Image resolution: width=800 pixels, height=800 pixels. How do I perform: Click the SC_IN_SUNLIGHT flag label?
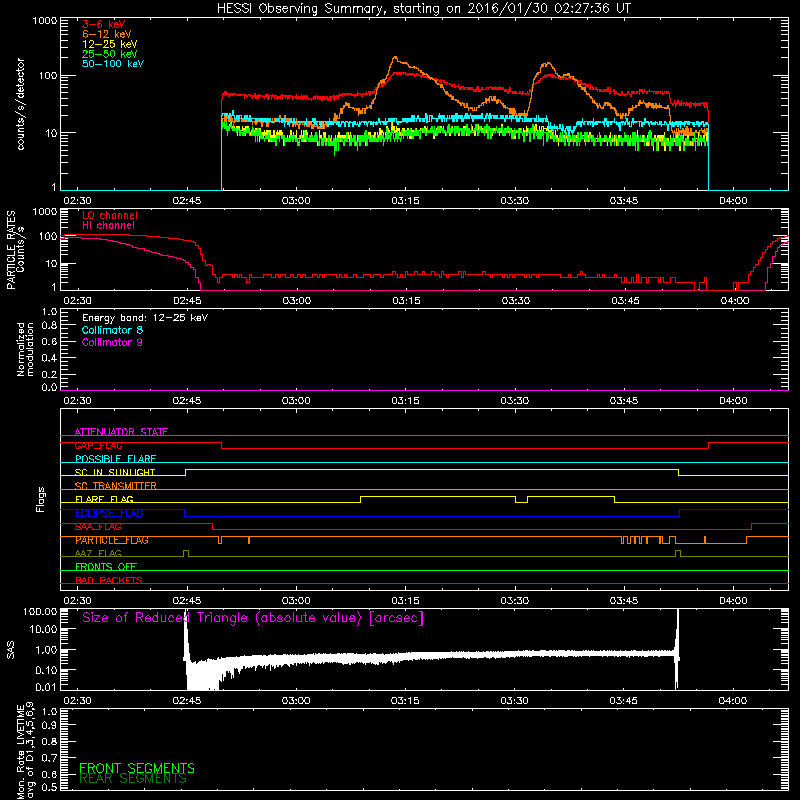(x=115, y=472)
